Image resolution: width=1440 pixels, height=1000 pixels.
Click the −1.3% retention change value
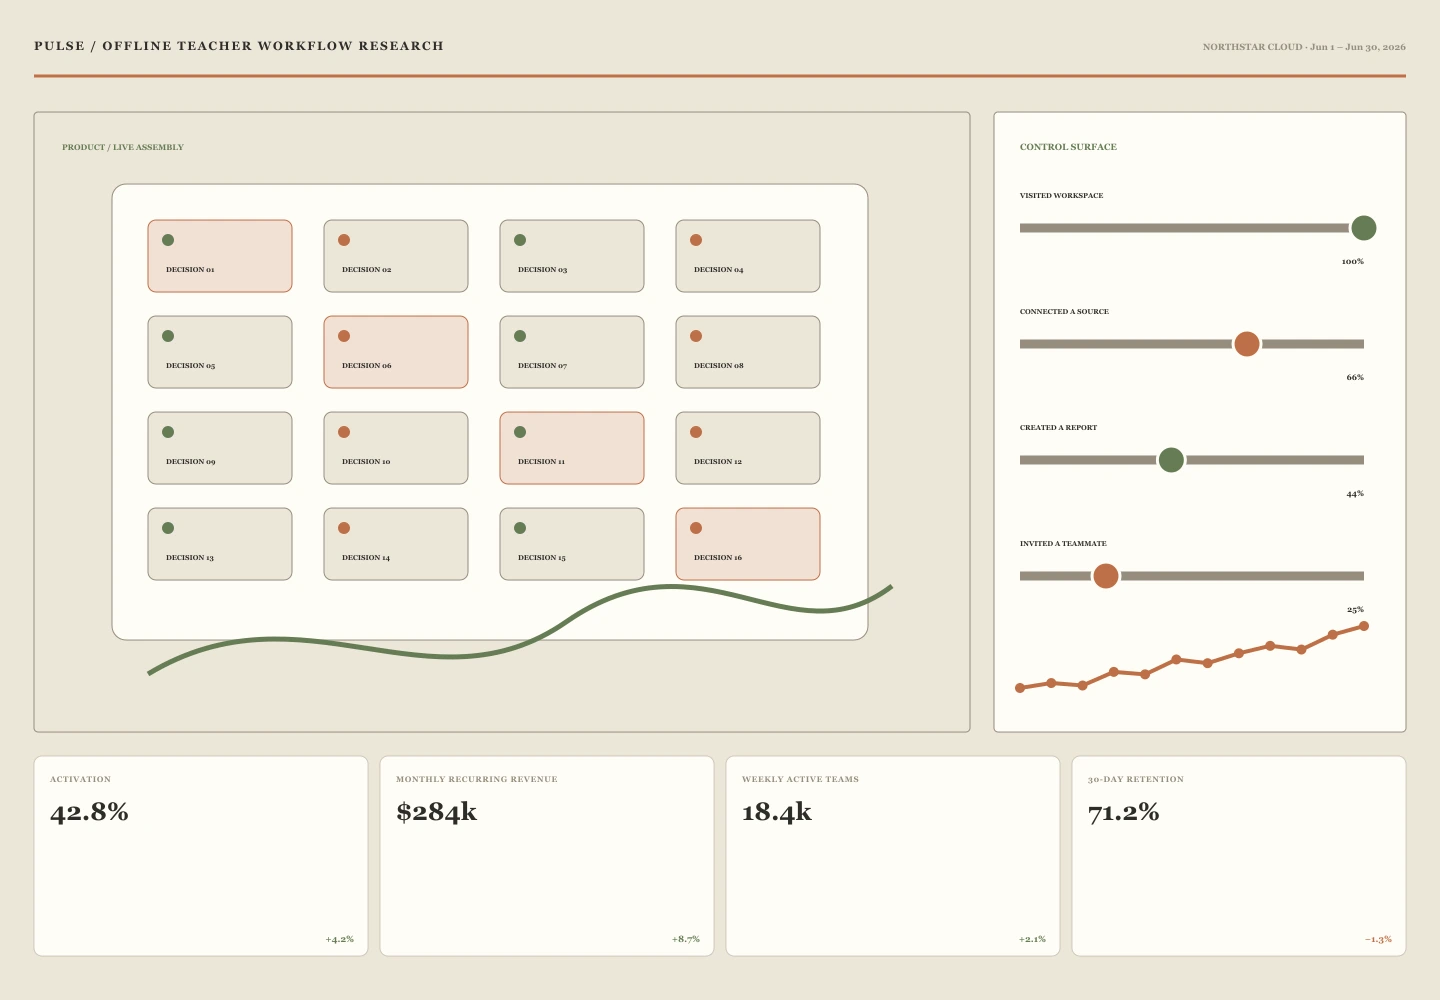click(1378, 939)
